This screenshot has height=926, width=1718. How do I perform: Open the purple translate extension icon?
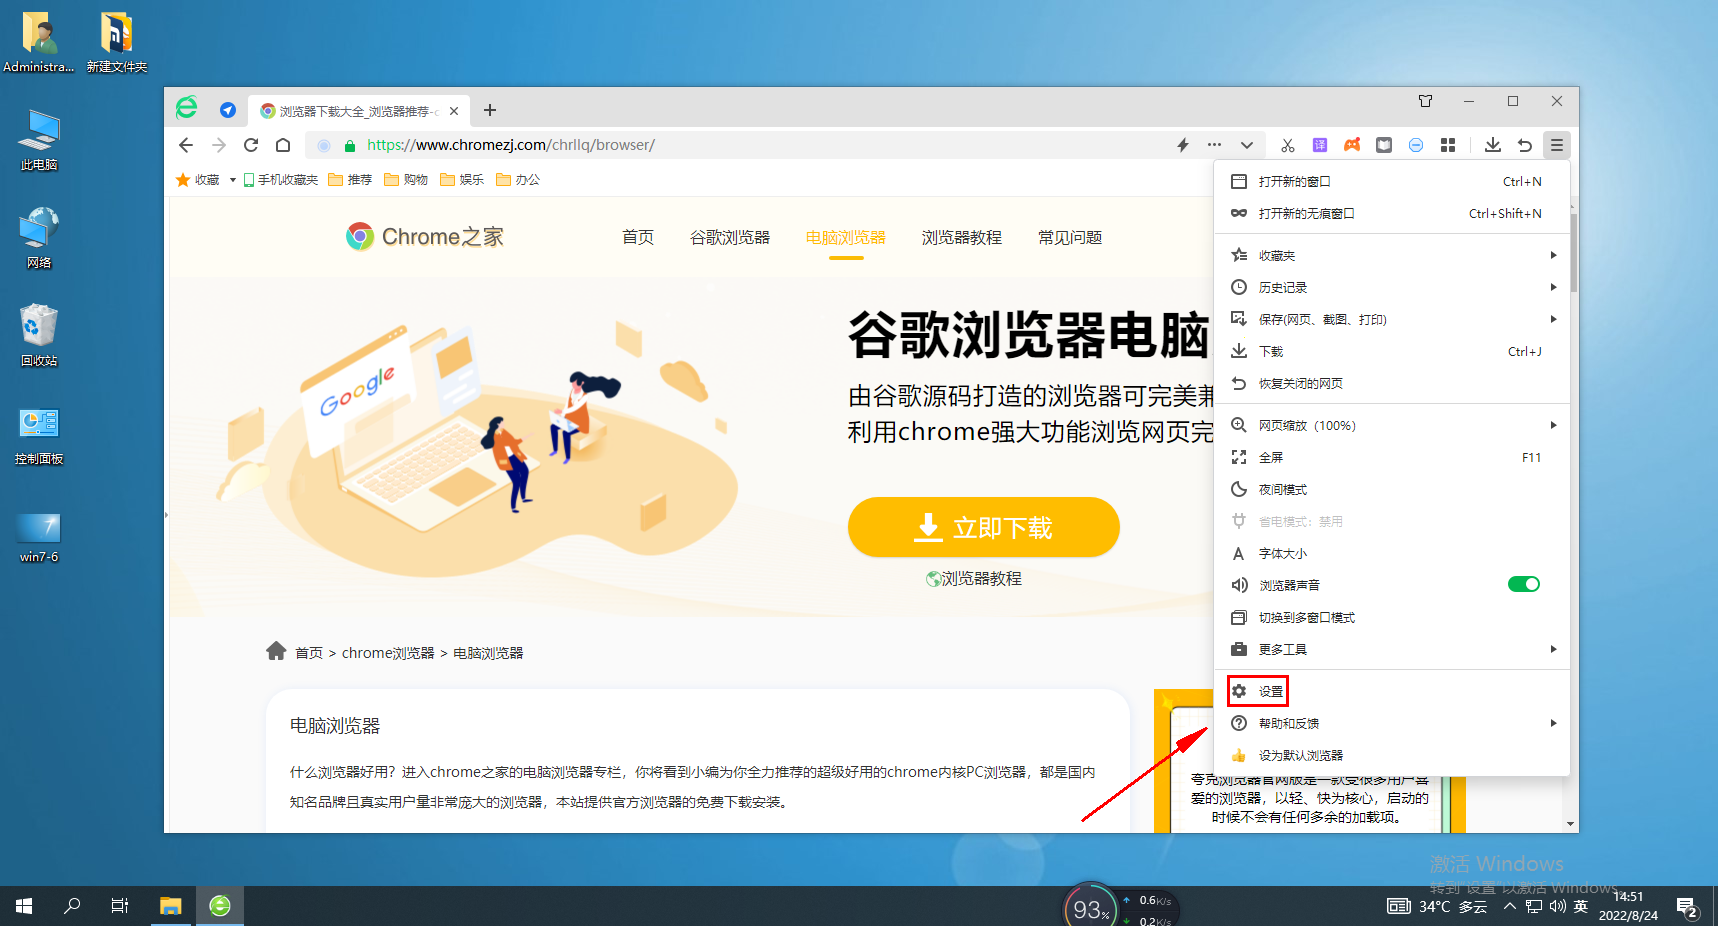(1320, 145)
